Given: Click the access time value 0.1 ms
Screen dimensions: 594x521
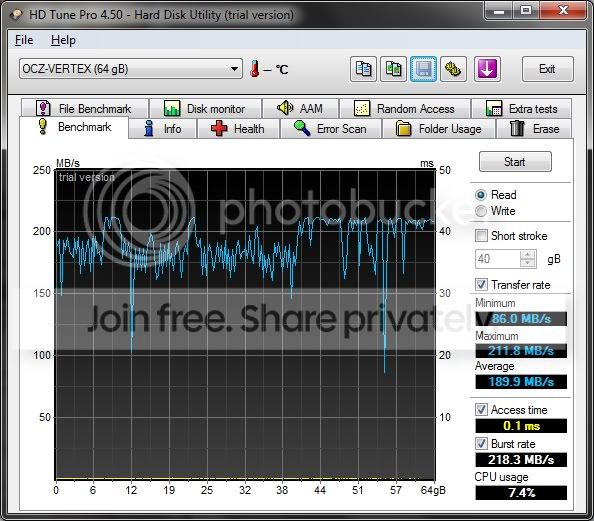Looking at the screenshot, I should (521, 426).
